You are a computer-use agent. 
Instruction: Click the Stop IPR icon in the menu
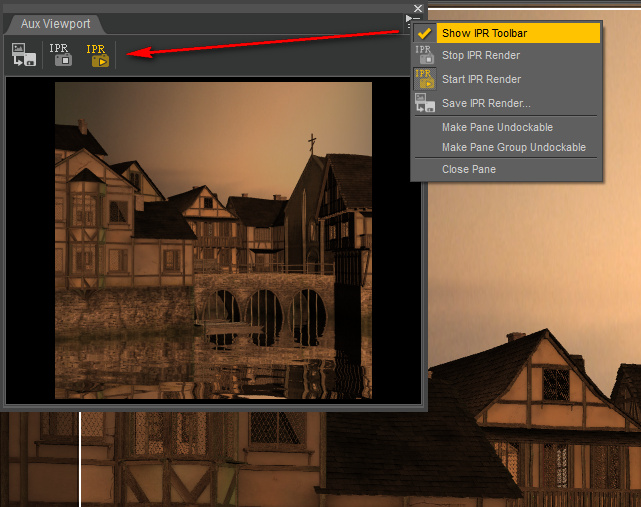pyautogui.click(x=425, y=55)
